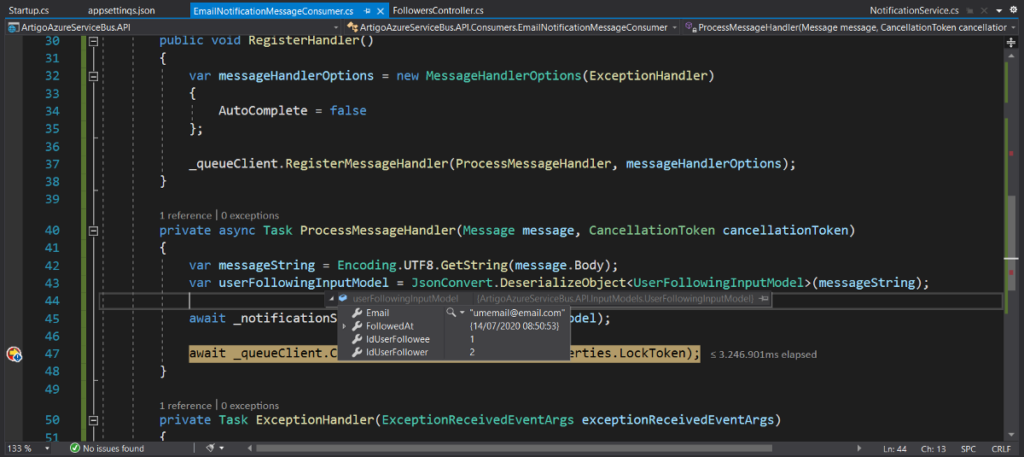1024x457 pixels.
Task: Click the 'Ln: 44' line indicator
Action: [896, 449]
